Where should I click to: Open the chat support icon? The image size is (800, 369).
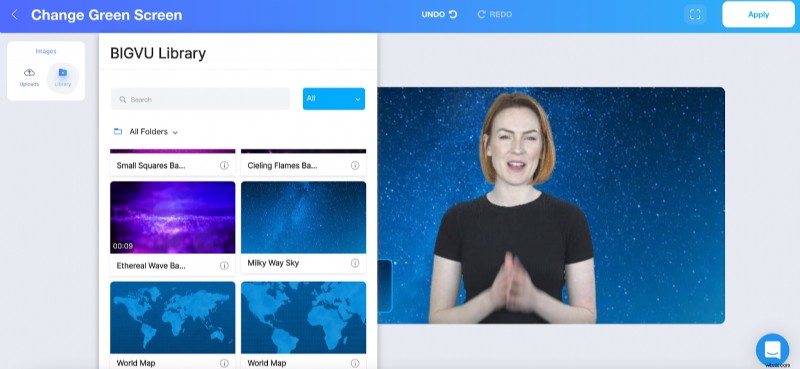[x=772, y=350]
